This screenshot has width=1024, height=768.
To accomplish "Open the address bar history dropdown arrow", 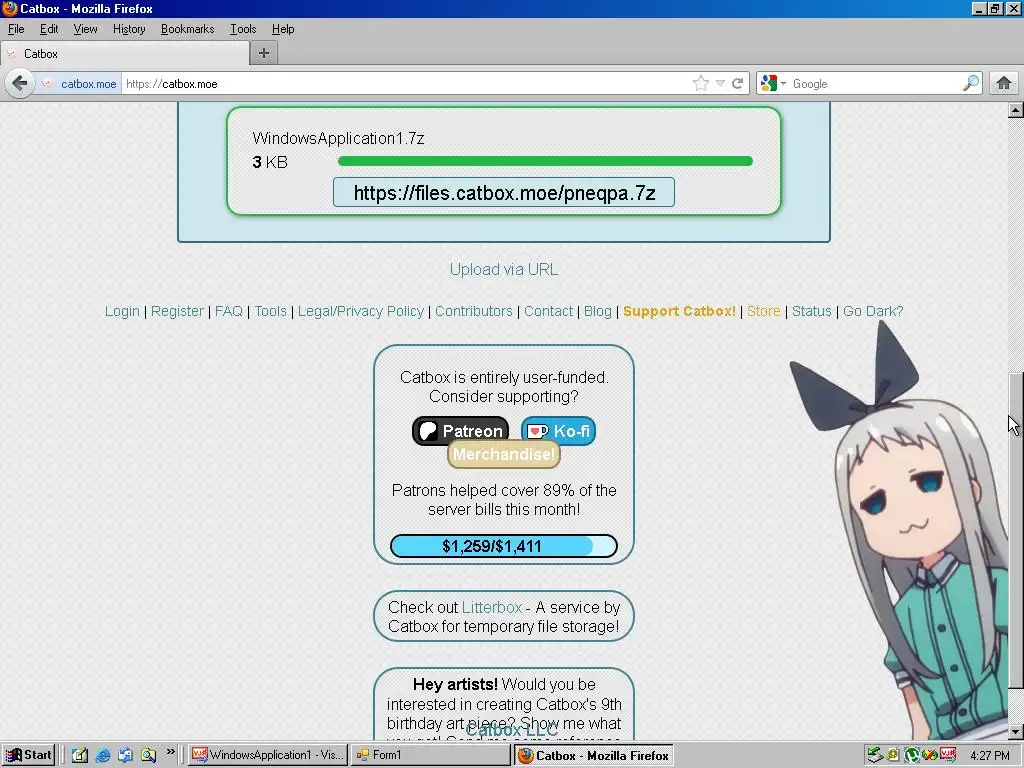I will pyautogui.click(x=720, y=83).
